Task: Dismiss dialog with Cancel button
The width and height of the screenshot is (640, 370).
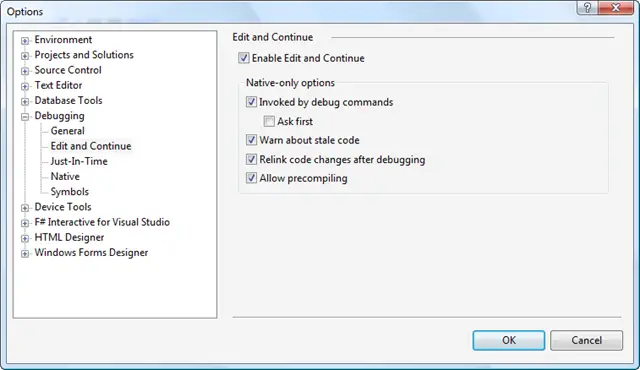Action: [587, 340]
